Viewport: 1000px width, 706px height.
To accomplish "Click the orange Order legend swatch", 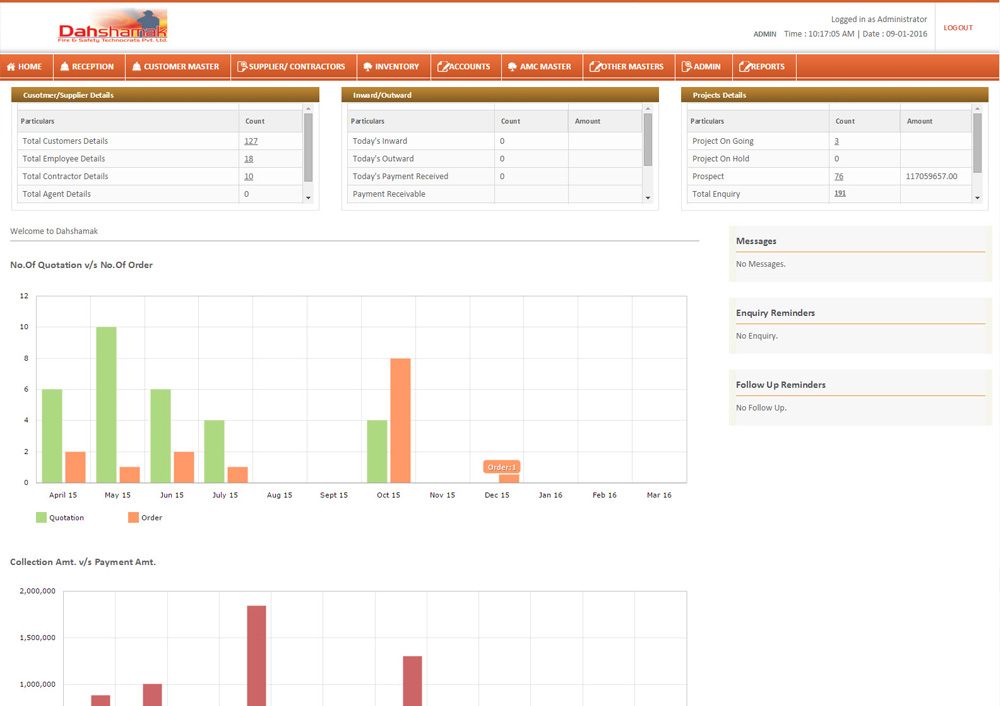I will point(133,517).
